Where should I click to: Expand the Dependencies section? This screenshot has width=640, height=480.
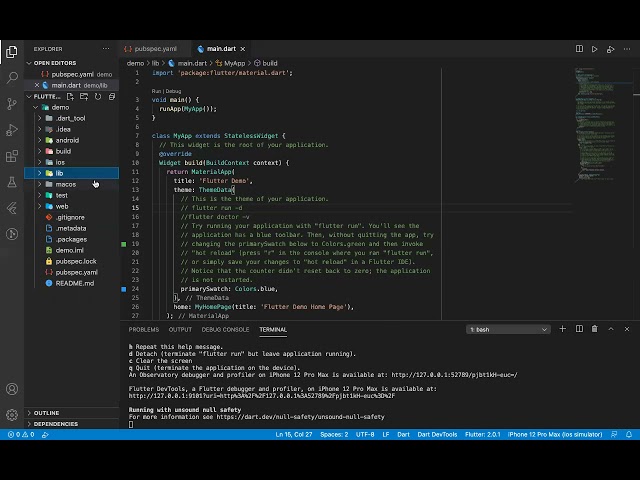[55, 424]
